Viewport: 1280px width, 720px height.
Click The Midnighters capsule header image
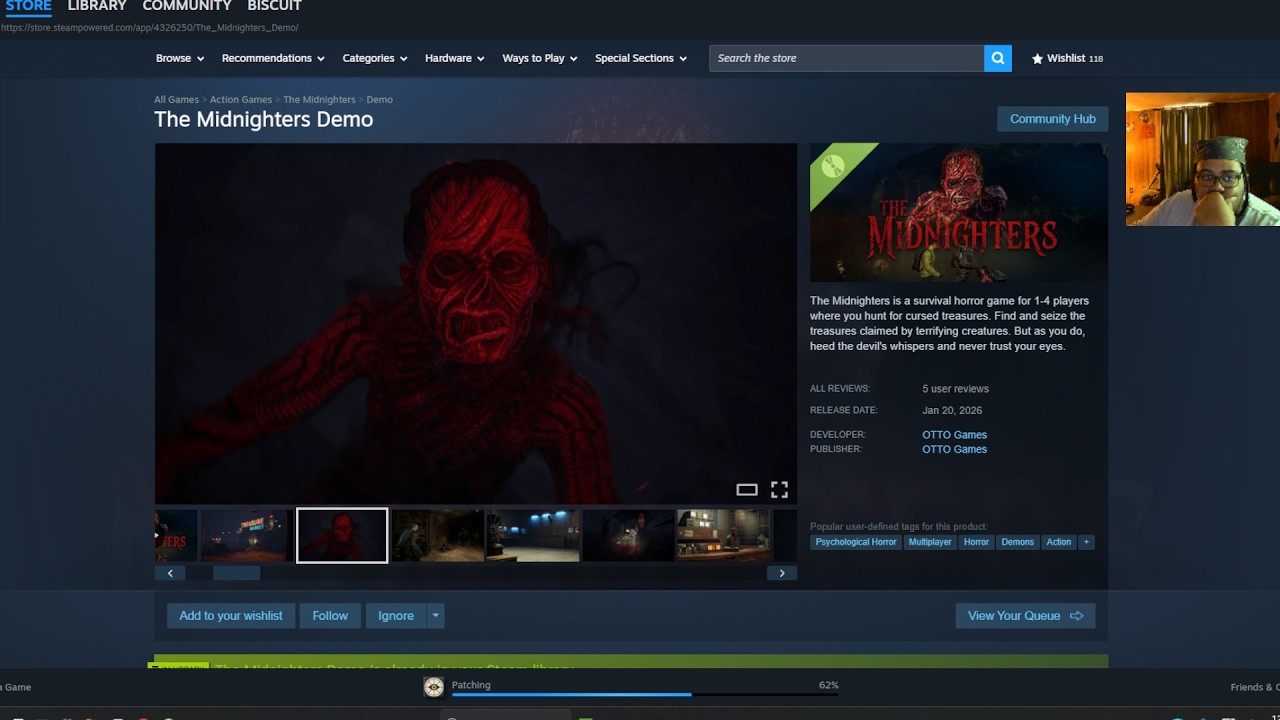coord(959,212)
